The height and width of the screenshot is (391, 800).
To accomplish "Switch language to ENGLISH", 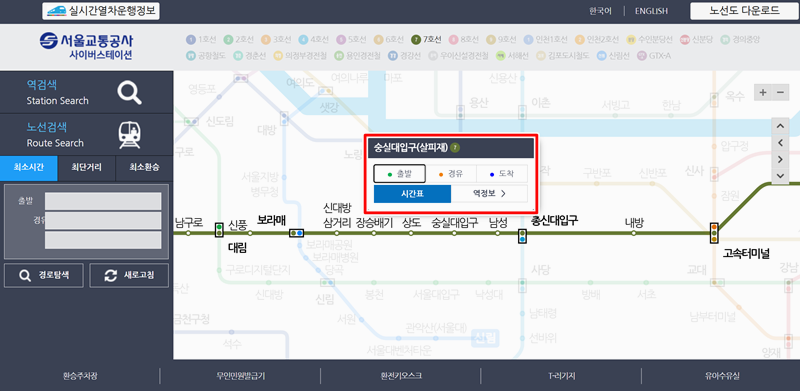I will [x=651, y=11].
